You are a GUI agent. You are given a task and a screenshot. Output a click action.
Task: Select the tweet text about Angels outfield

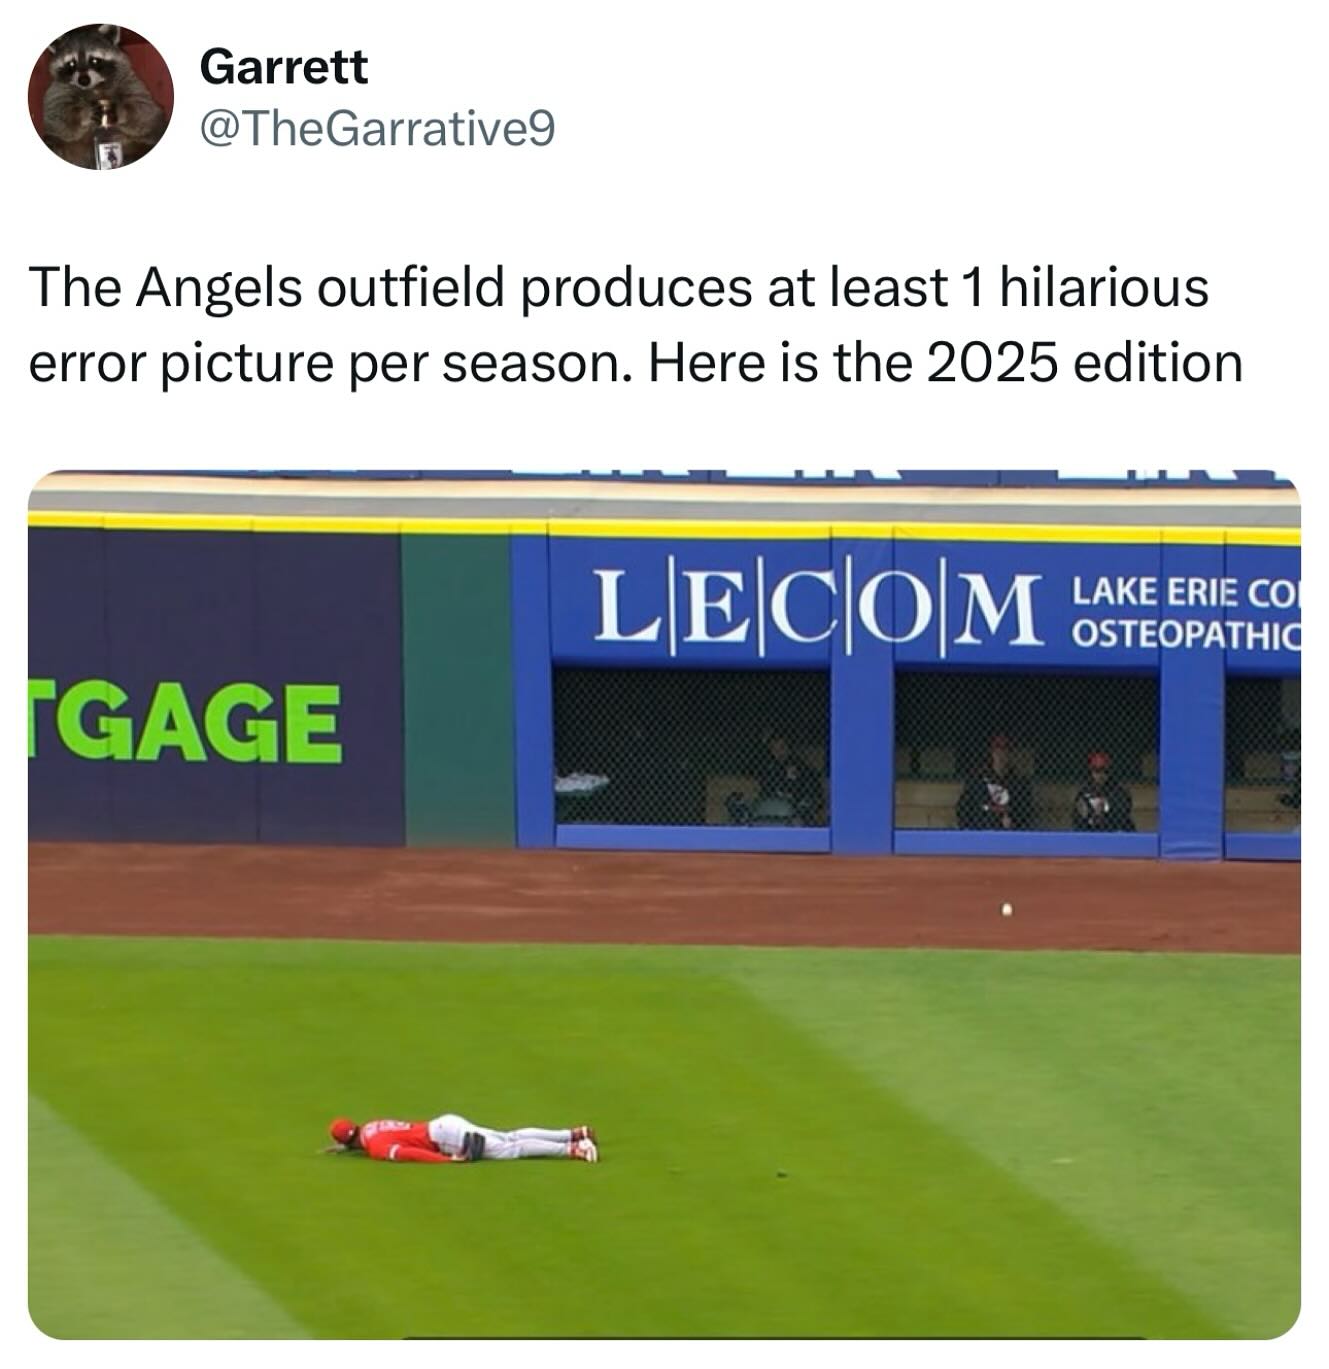tap(635, 324)
